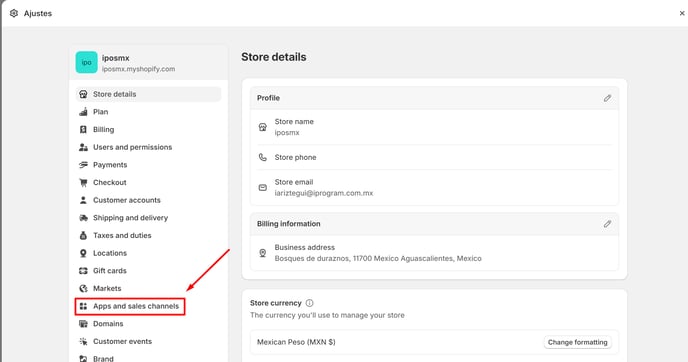Click the Store details storefront icon
The width and height of the screenshot is (688, 362).
pyautogui.click(x=83, y=94)
